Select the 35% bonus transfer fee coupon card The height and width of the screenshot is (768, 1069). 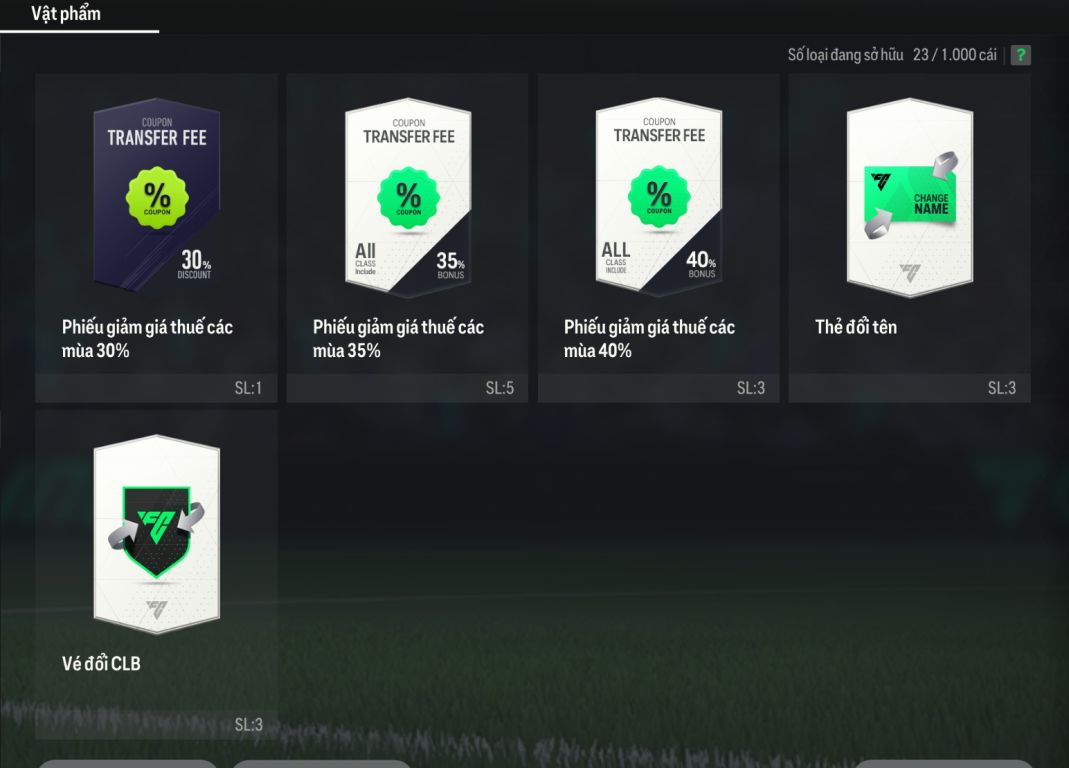point(407,238)
